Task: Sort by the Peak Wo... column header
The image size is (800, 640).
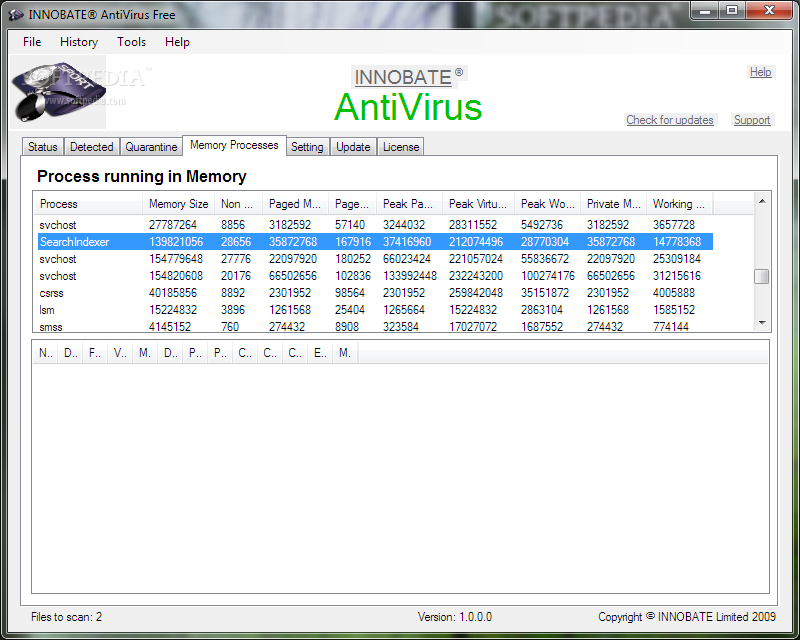Action: [548, 204]
